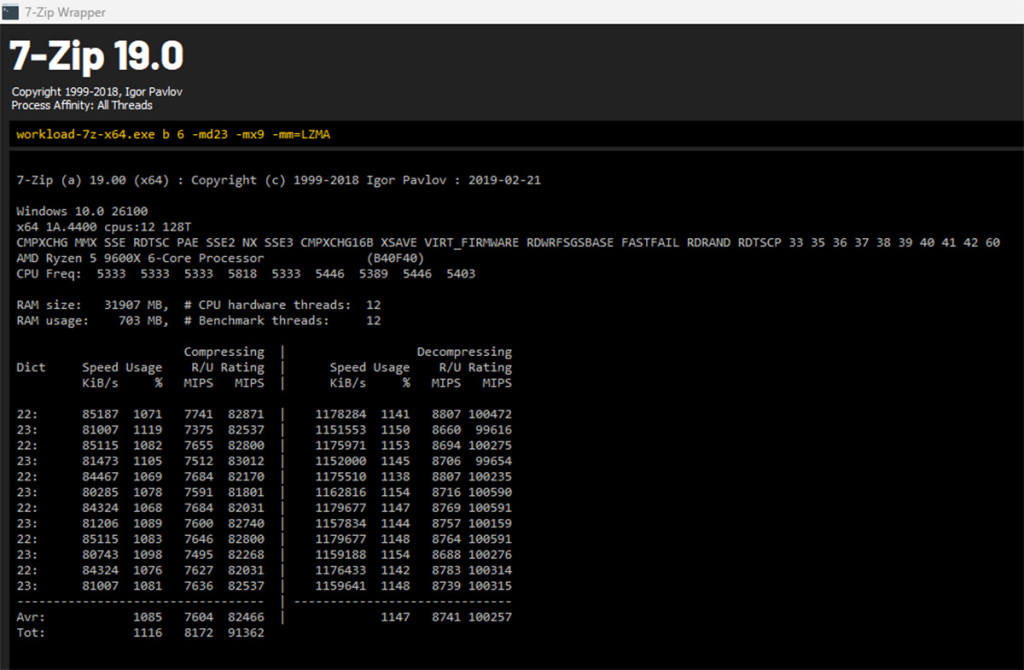
Task: Click decompressing rating "99616"
Action: coord(494,430)
